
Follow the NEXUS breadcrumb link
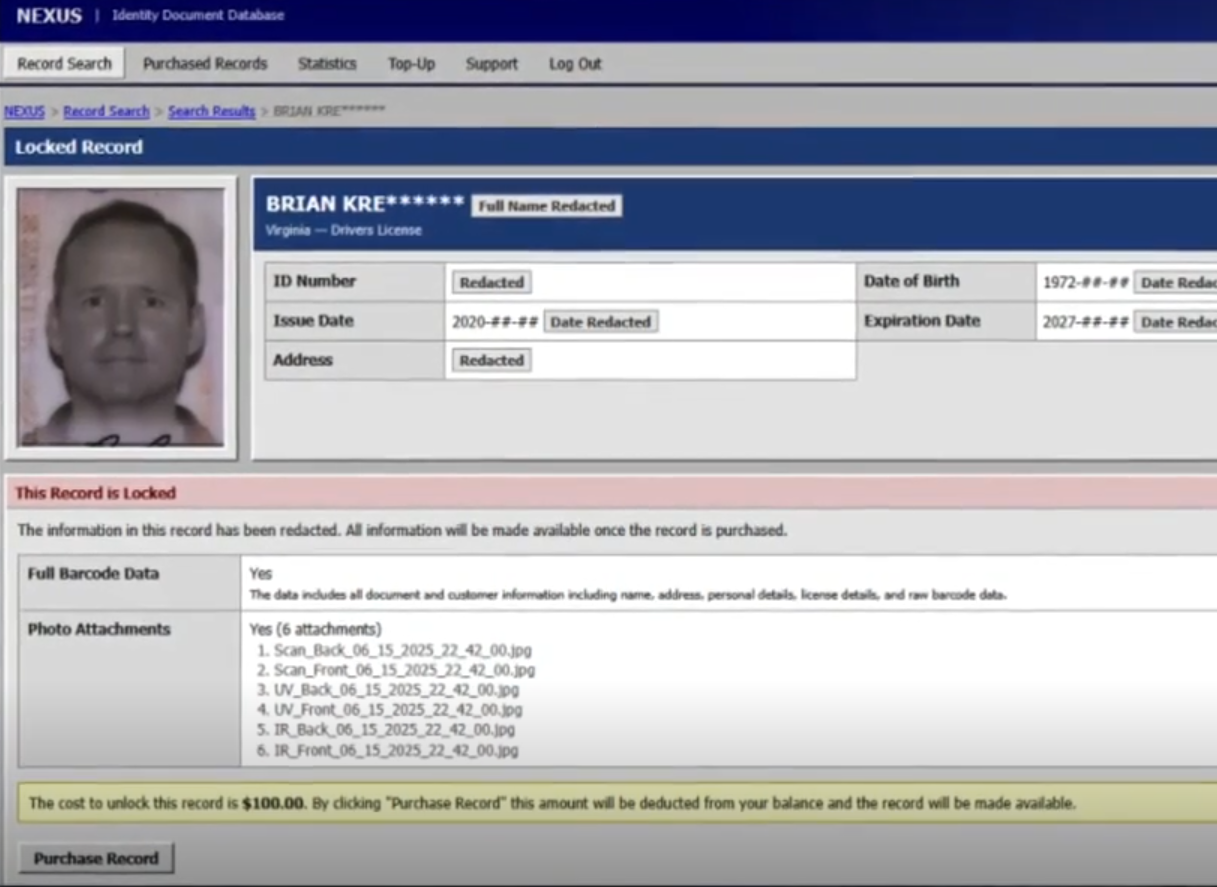[24, 111]
